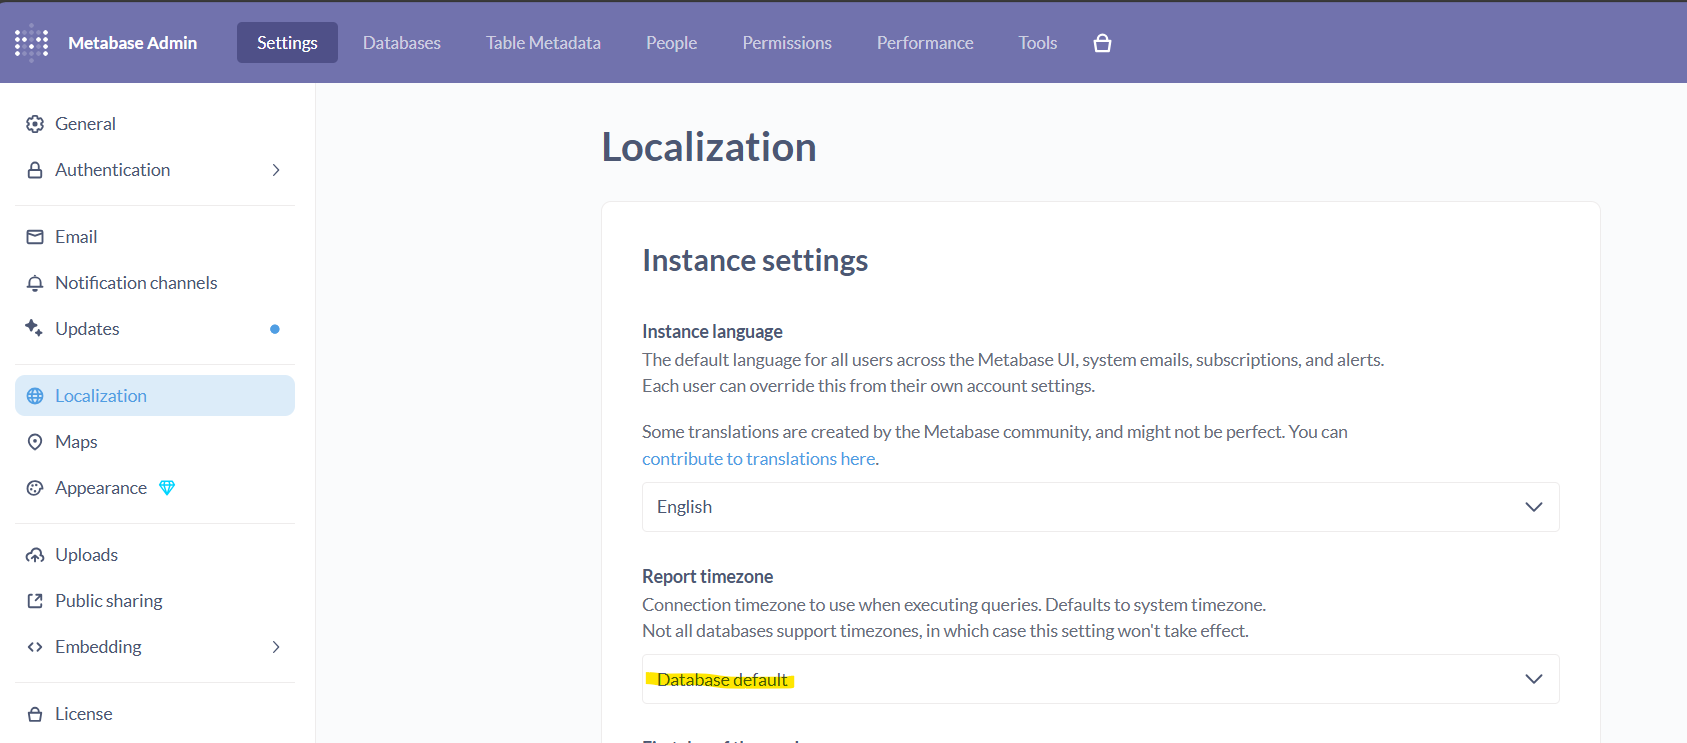Open the Report timezone dropdown
This screenshot has height=743, width=1687.
pyautogui.click(x=1100, y=679)
